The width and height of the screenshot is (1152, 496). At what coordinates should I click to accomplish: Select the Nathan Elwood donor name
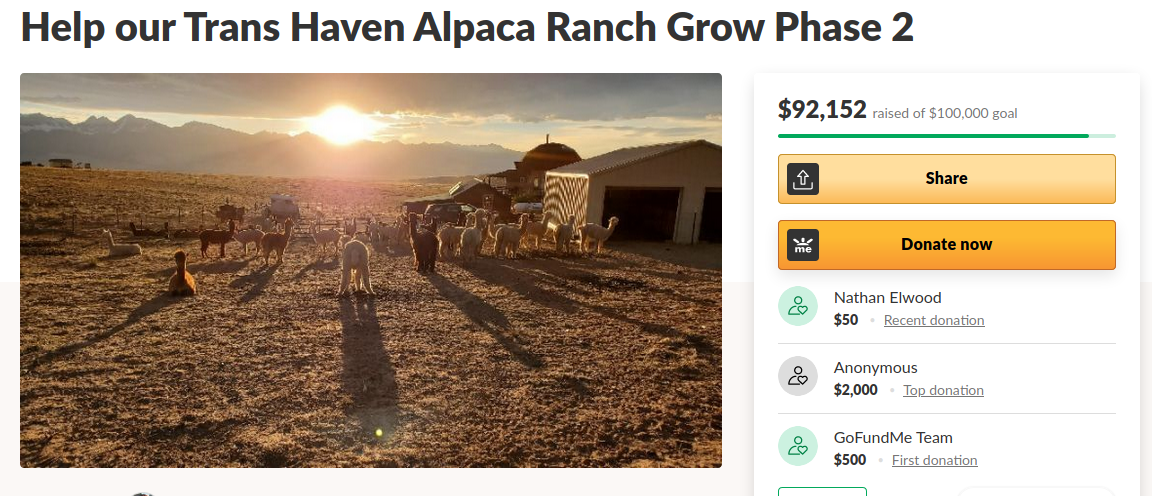click(888, 298)
